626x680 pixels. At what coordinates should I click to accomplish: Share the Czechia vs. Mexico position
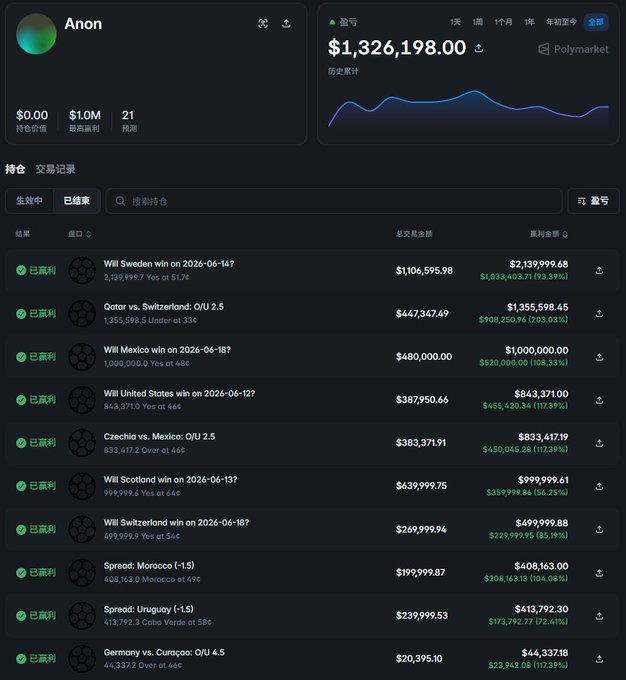(599, 443)
